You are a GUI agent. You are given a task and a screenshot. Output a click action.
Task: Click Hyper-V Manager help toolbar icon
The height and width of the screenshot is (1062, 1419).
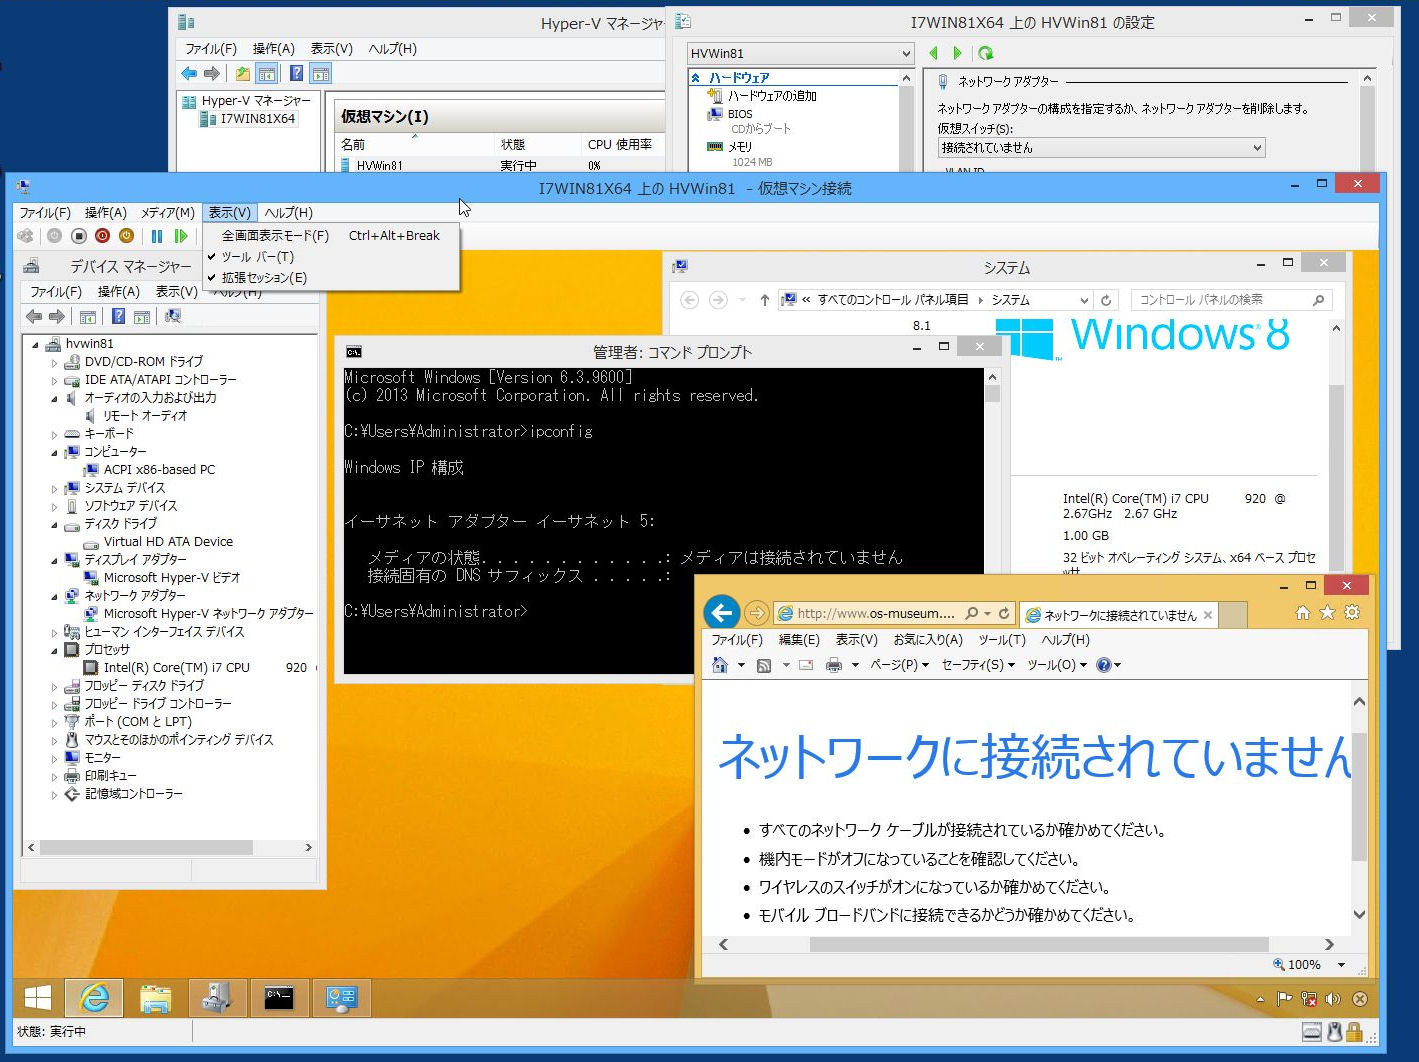click(x=296, y=73)
